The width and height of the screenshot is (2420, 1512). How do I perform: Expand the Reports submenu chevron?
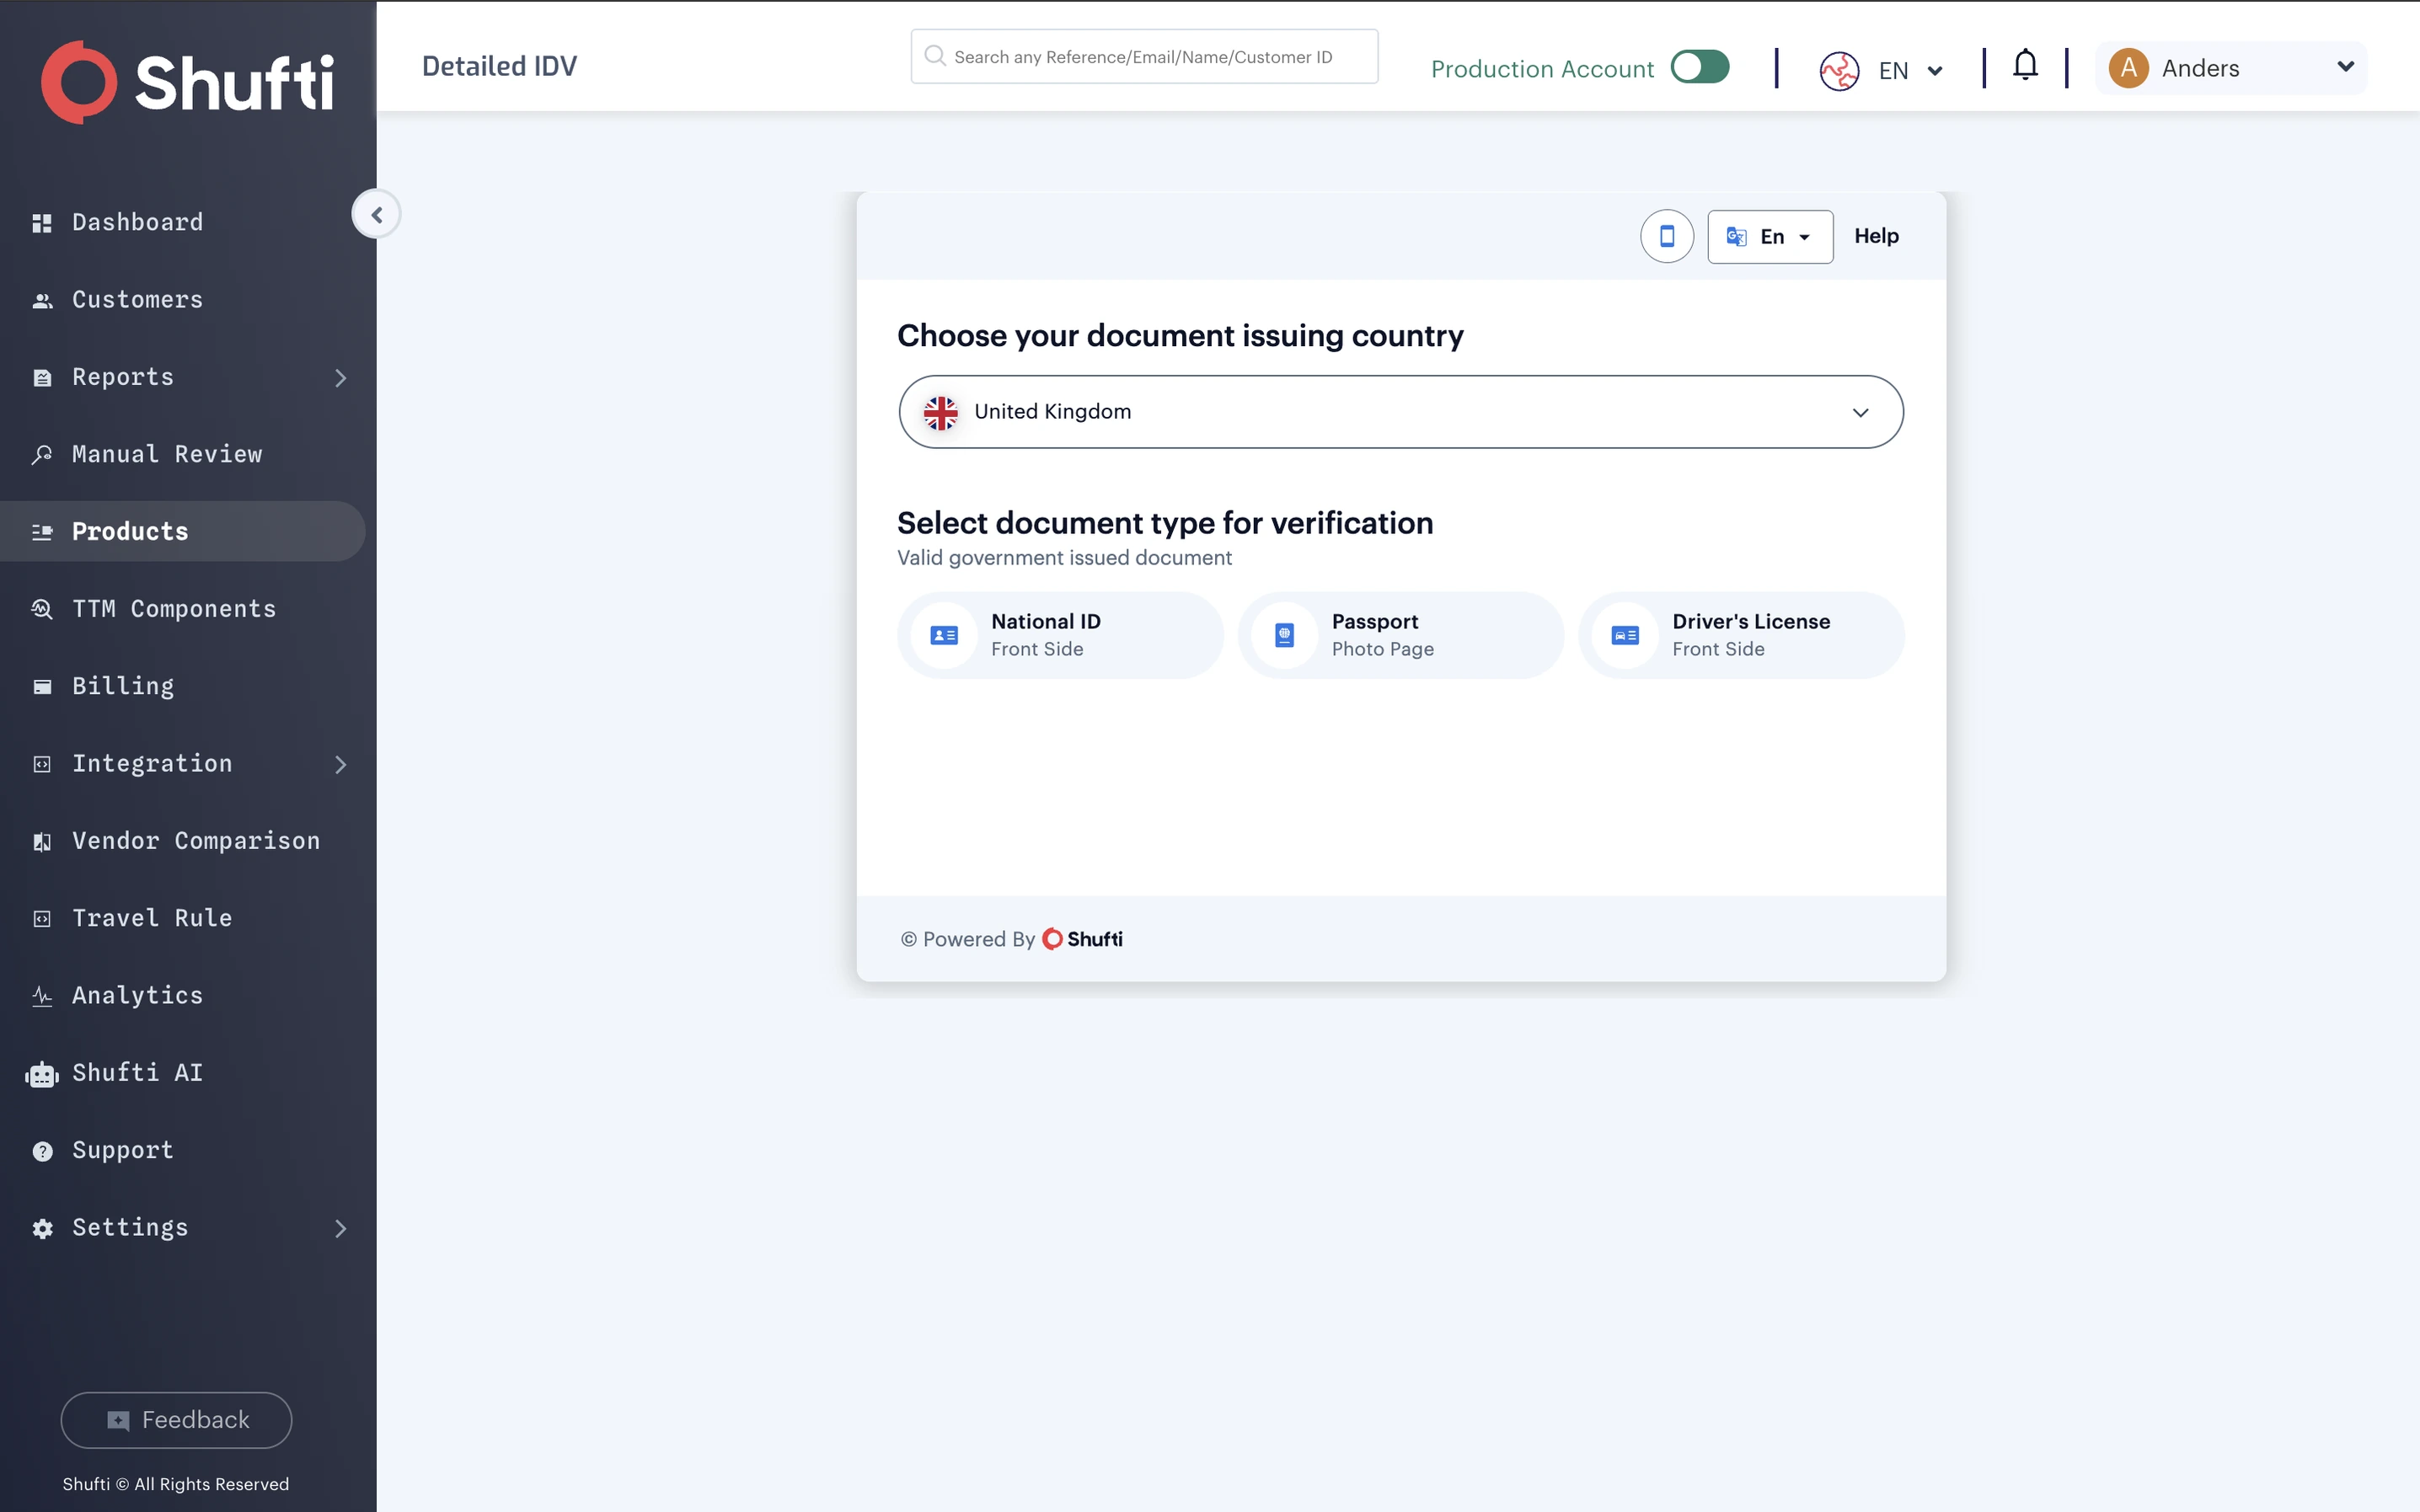click(x=340, y=378)
